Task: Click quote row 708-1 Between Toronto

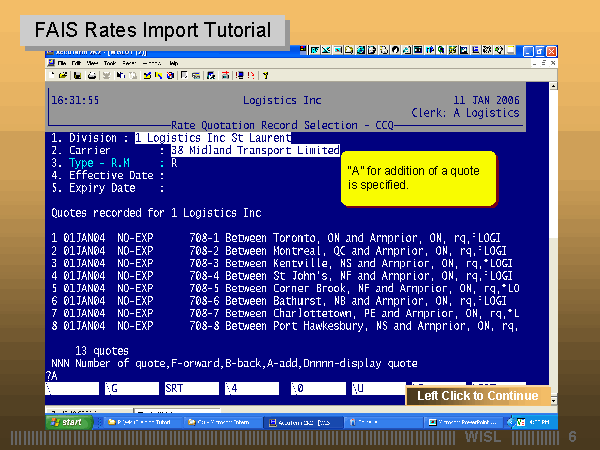Action: [276, 238]
